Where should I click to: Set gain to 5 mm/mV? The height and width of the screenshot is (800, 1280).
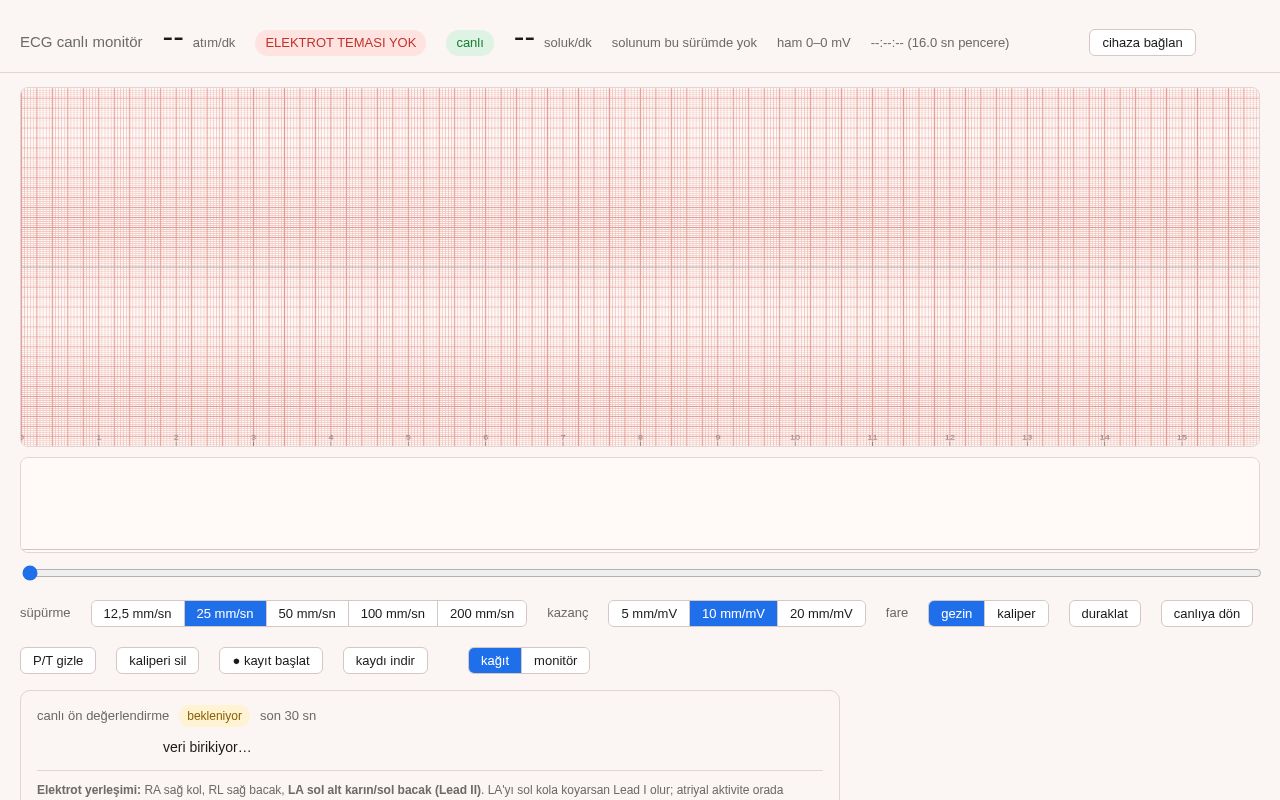coord(649,613)
